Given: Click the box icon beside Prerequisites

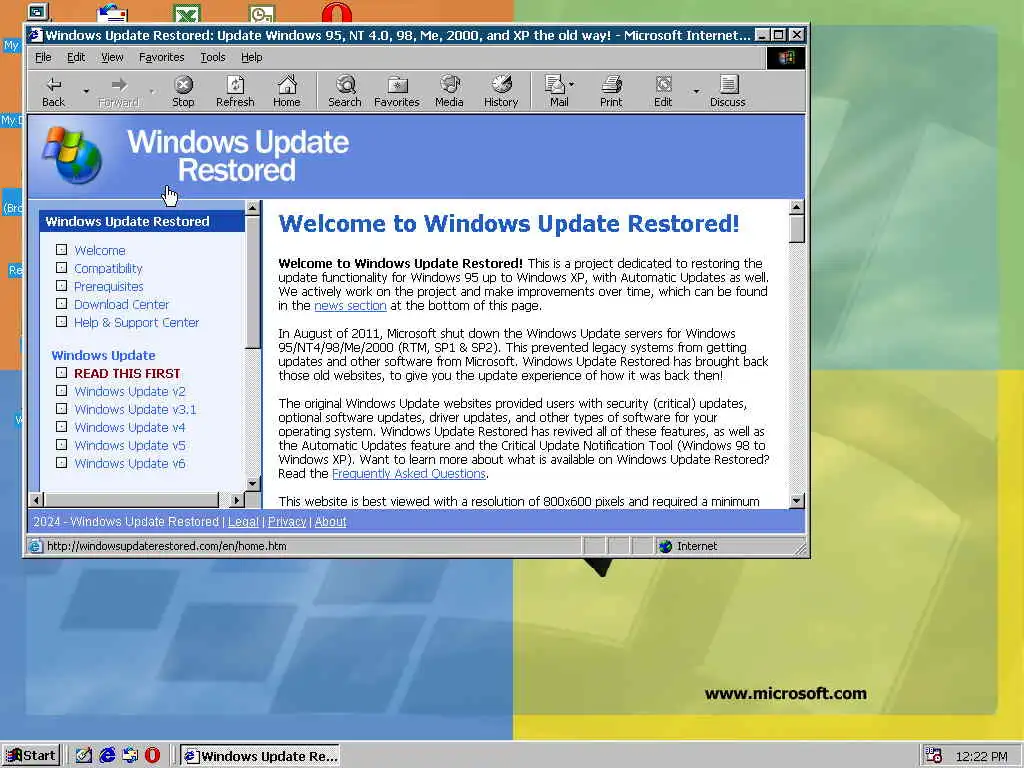Looking at the screenshot, I should click(61, 285).
